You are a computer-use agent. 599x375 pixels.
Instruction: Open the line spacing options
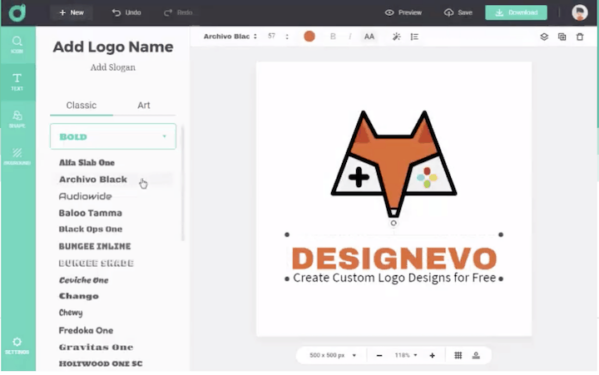tap(414, 37)
